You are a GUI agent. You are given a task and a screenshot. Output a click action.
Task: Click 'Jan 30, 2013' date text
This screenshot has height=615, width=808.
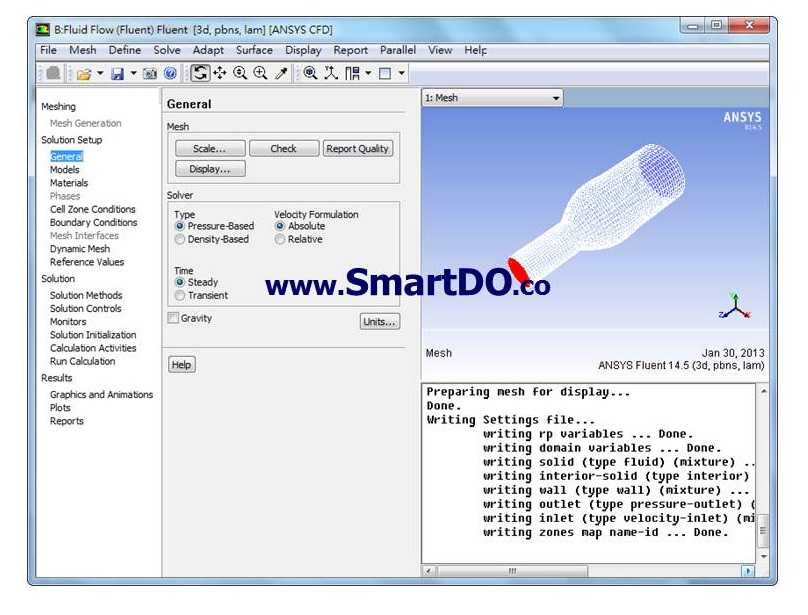pos(733,353)
